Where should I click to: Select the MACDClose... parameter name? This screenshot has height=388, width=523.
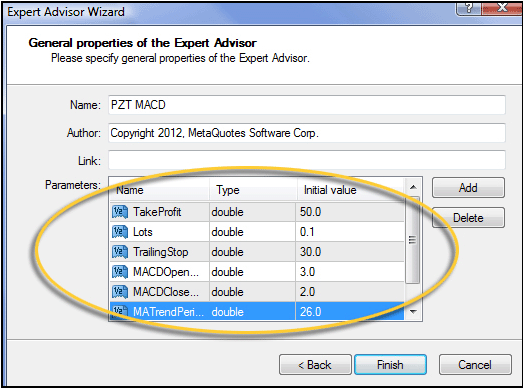[x=166, y=292]
